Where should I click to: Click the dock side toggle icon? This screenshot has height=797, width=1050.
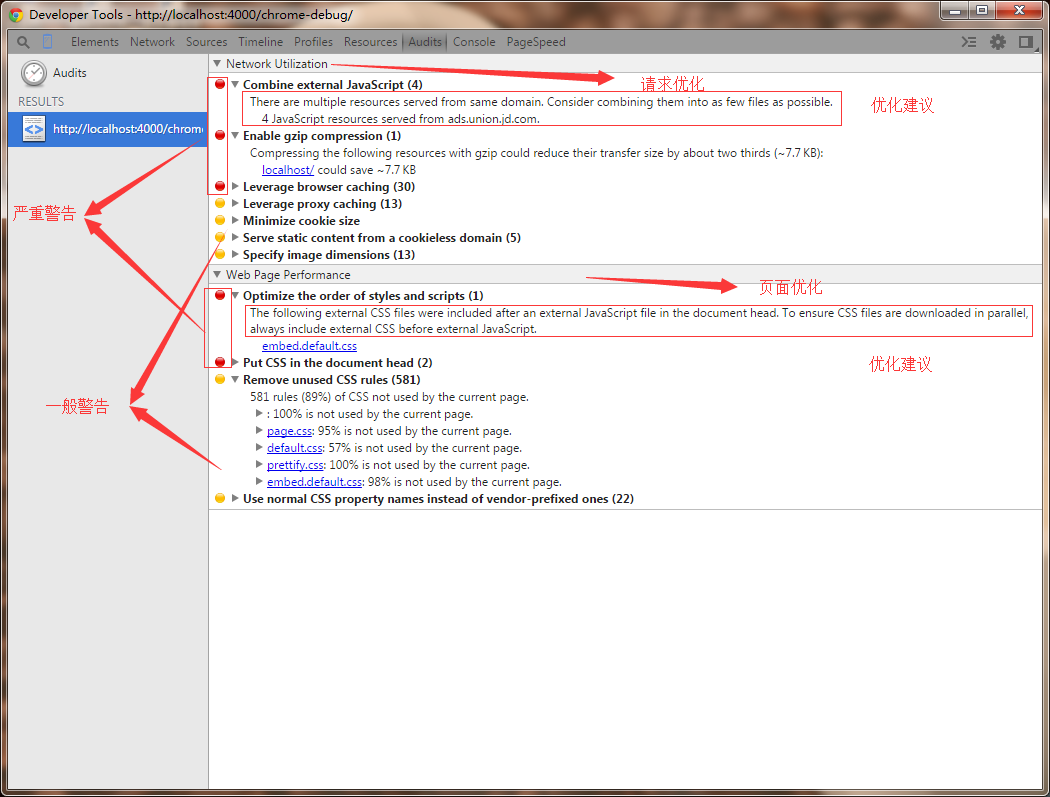[1025, 42]
